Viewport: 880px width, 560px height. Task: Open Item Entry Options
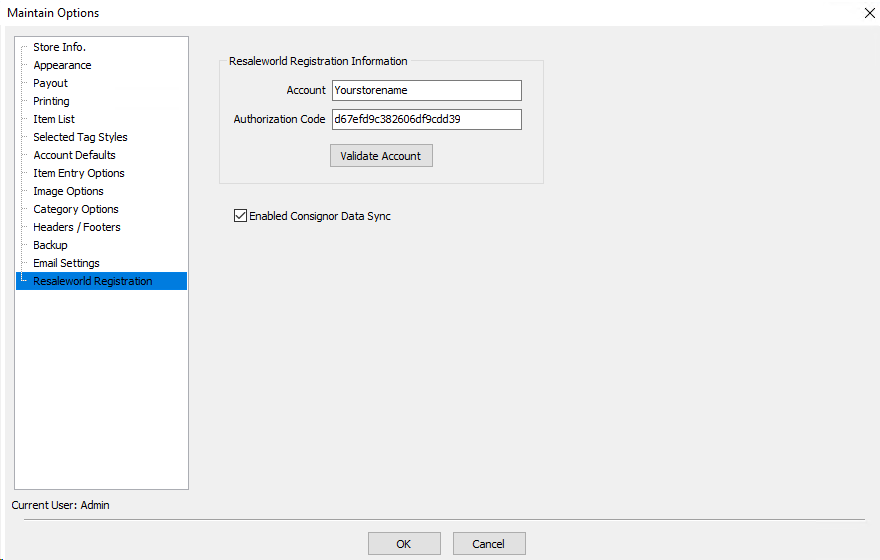pos(79,173)
